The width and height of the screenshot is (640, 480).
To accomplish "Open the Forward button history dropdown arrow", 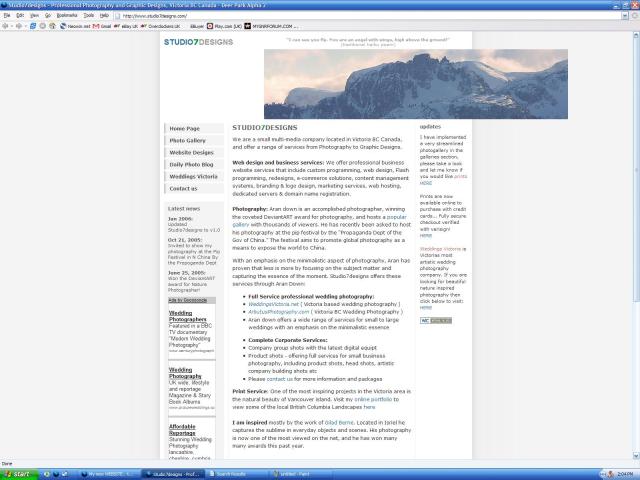I will [x=25, y=26].
